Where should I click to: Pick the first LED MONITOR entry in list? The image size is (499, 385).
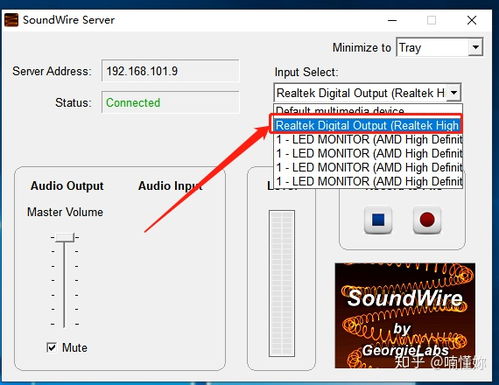[368, 140]
